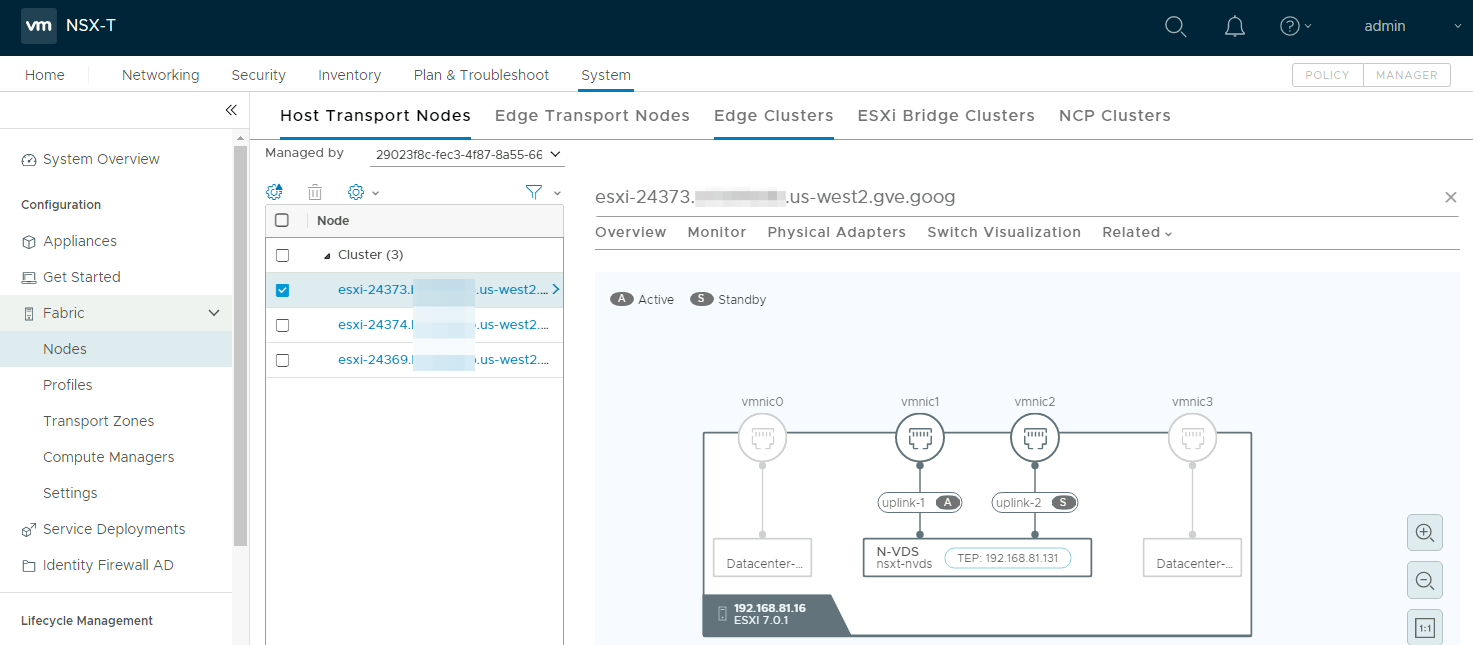The width and height of the screenshot is (1473, 645).
Task: Switch to ESXi Bridge Clusters tab
Action: (946, 116)
